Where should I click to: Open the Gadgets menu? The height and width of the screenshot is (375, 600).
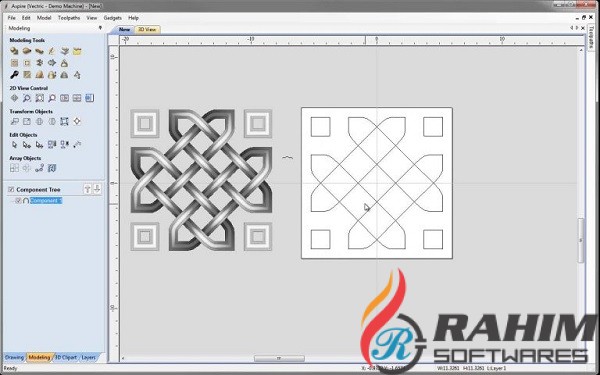112,18
